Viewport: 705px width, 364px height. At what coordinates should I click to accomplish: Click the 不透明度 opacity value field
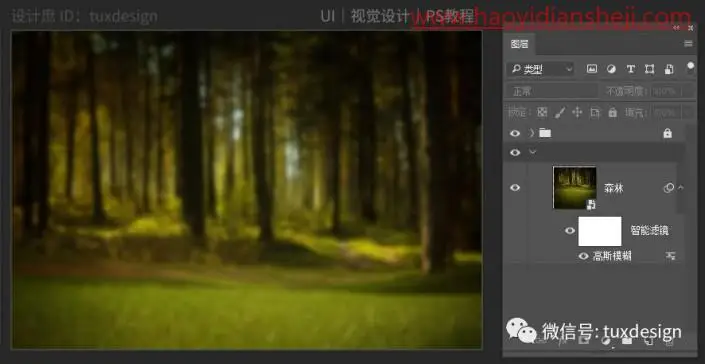[x=665, y=91]
